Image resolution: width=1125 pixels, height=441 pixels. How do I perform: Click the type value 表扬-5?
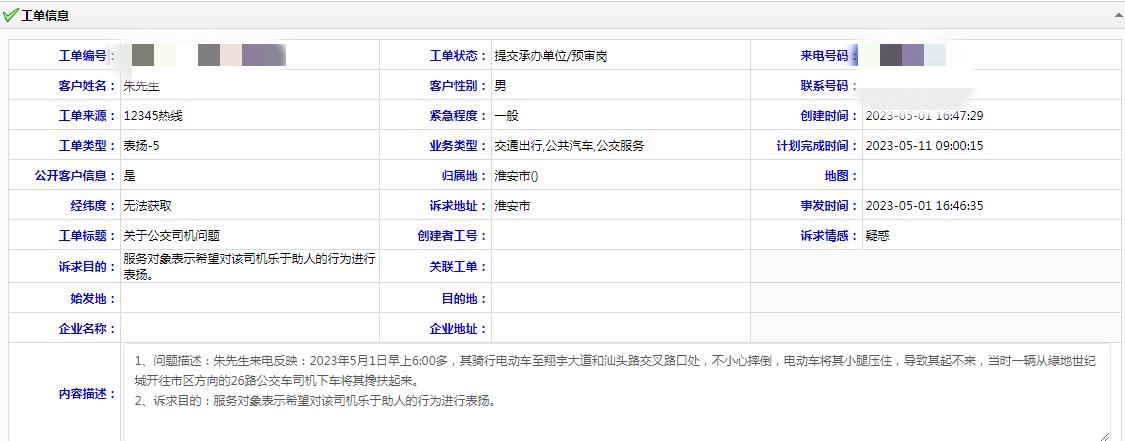point(141,146)
